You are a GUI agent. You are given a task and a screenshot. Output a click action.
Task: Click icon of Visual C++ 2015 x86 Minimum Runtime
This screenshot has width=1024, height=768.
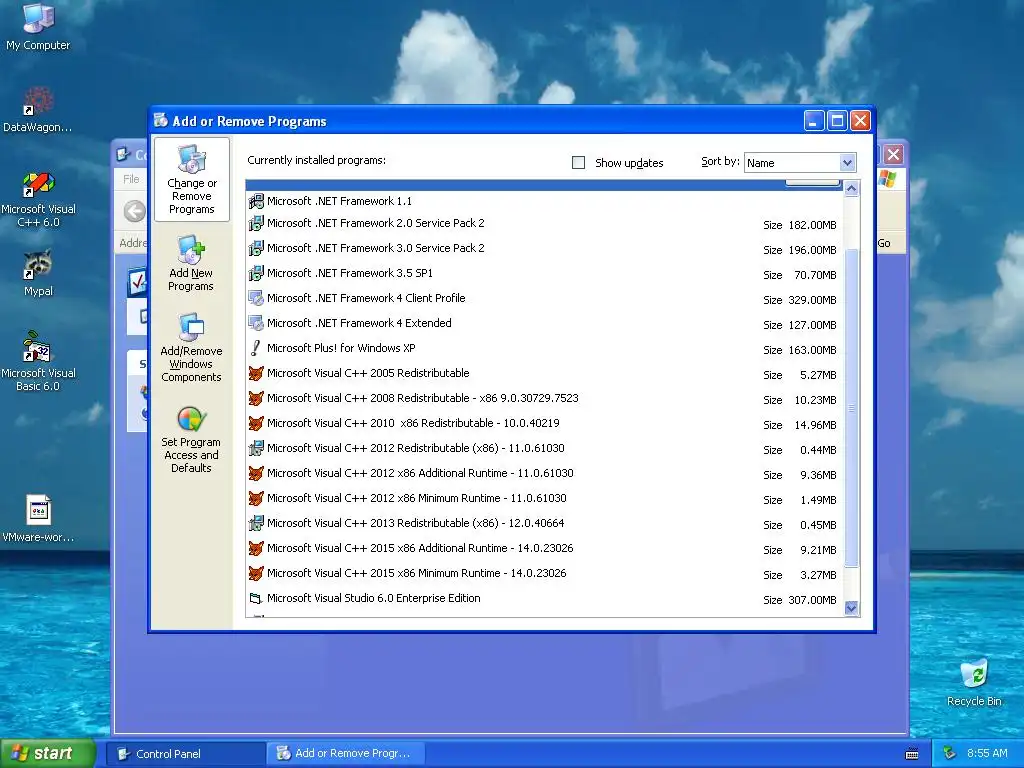(x=256, y=573)
